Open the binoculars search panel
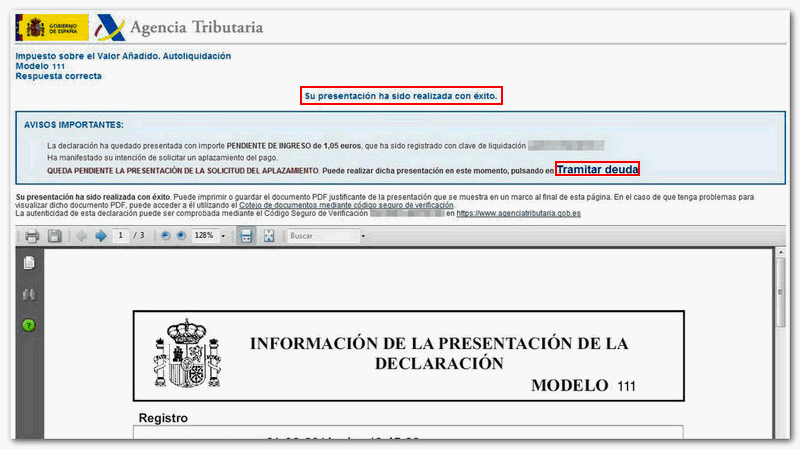800x449 pixels. click(x=29, y=295)
